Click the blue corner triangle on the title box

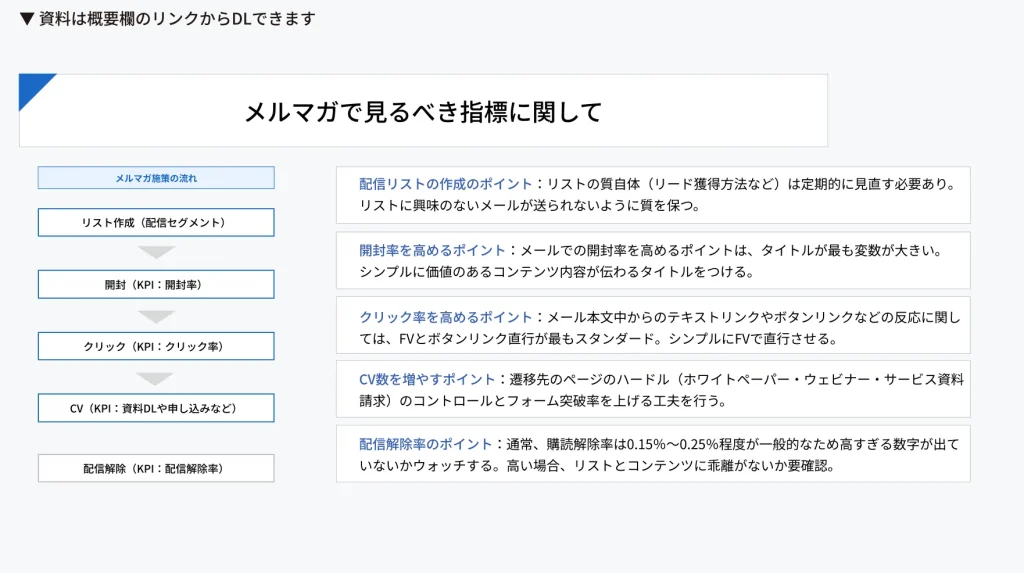tap(32, 87)
